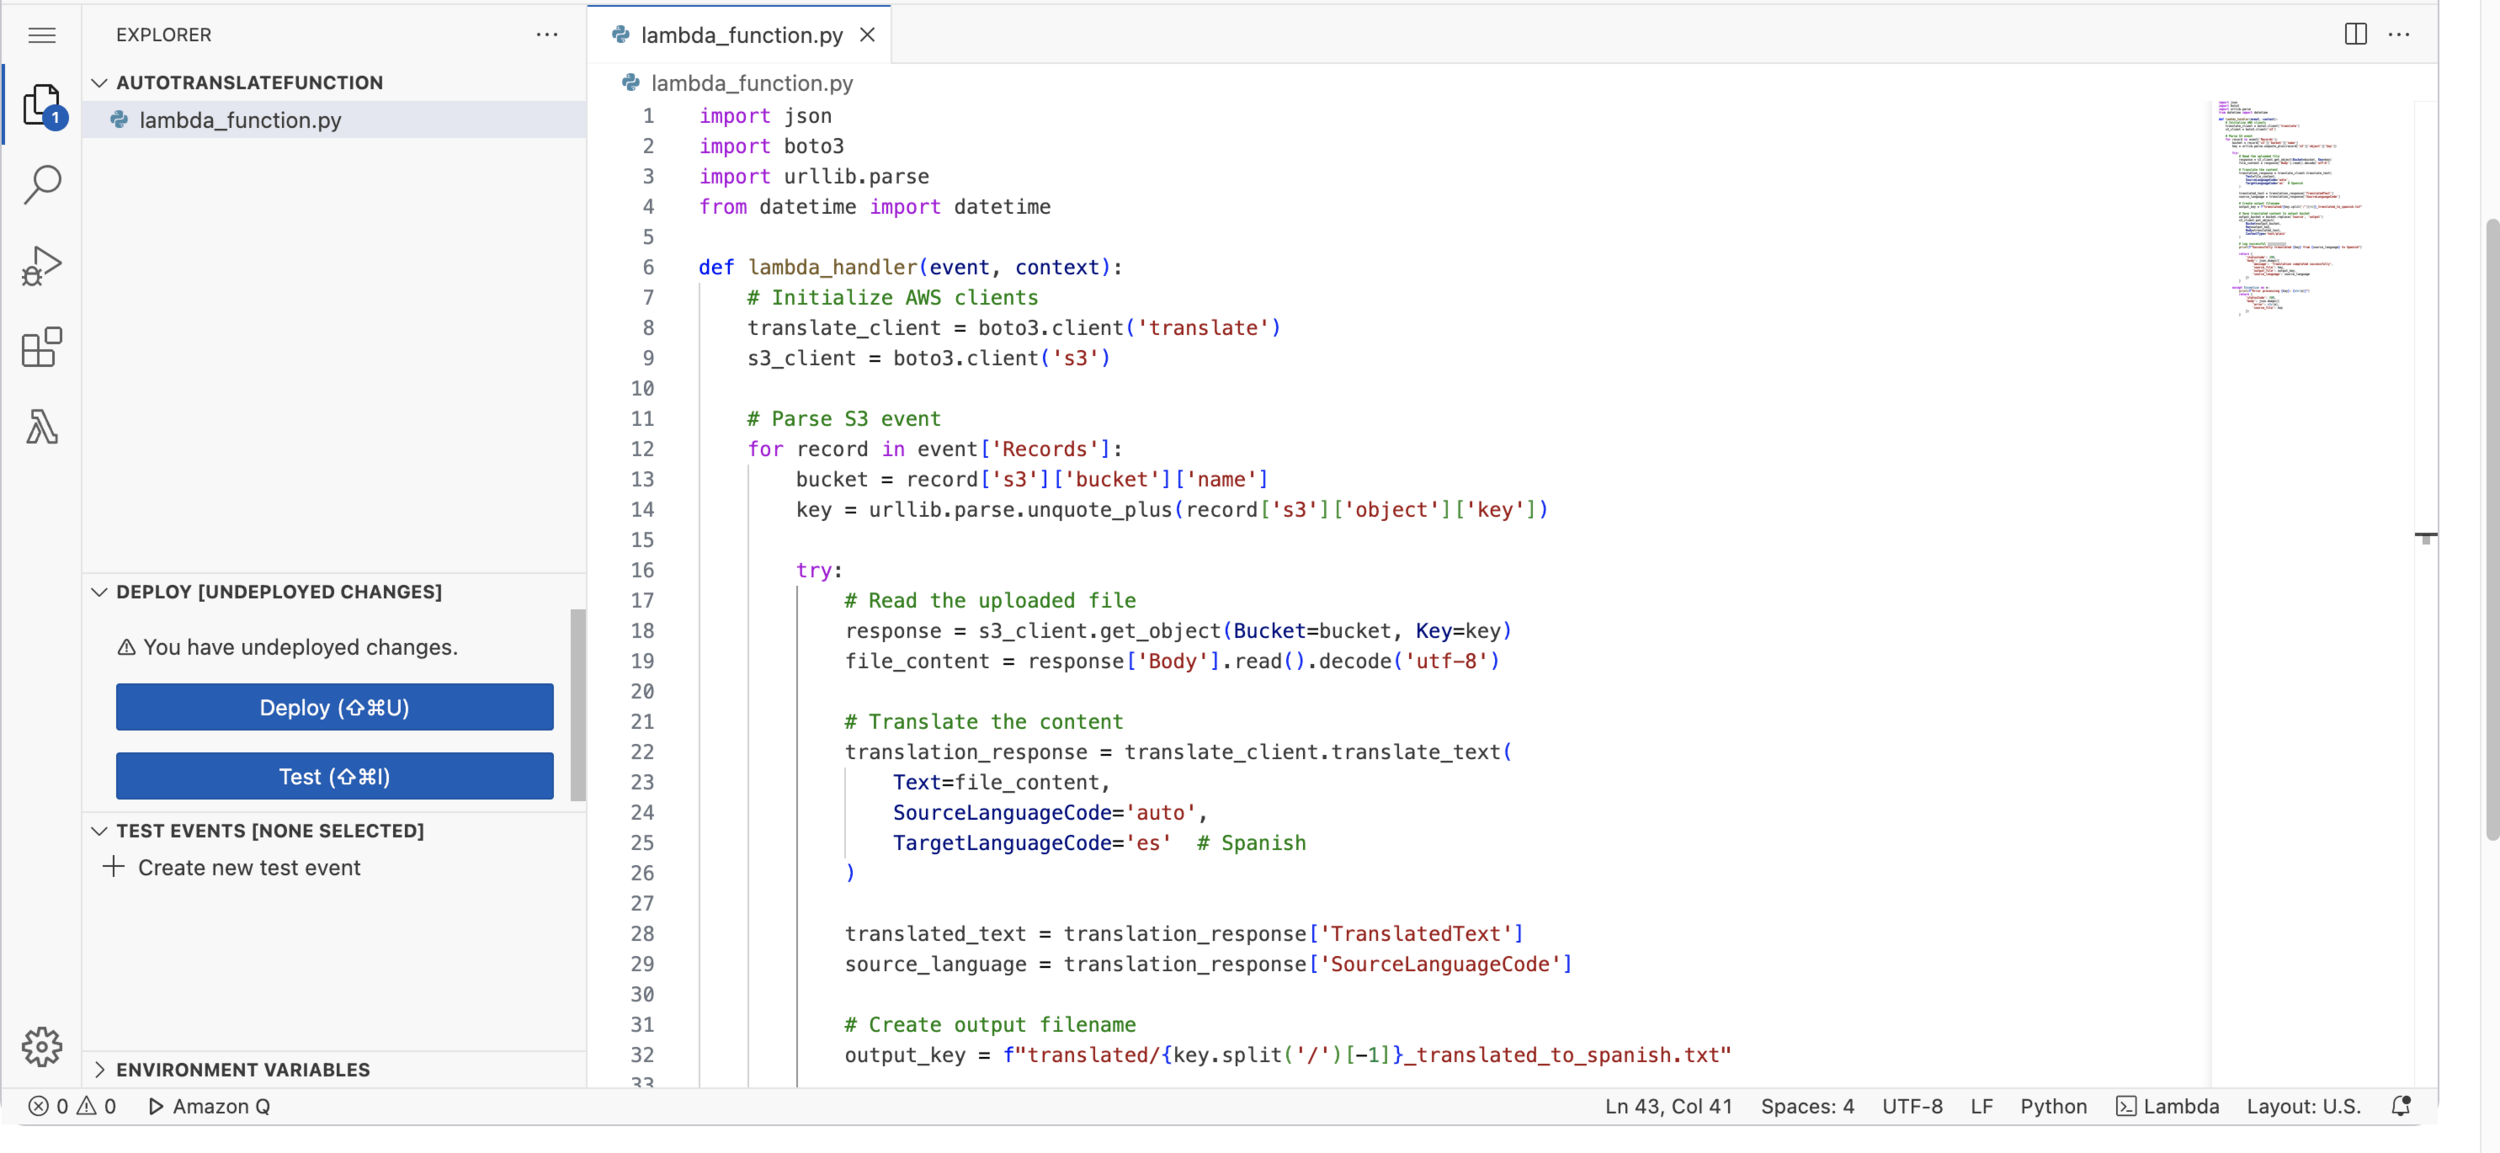Open the notifications bell in status bar
Screen dimensions: 2500x1153
[x=2400, y=1106]
